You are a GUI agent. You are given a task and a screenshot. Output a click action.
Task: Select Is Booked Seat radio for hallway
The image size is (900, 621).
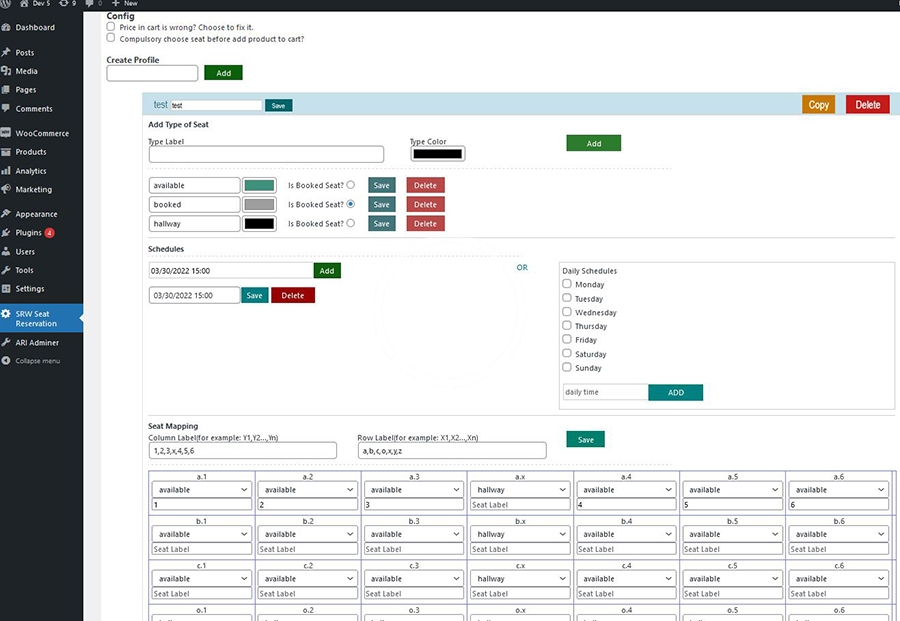[x=350, y=223]
